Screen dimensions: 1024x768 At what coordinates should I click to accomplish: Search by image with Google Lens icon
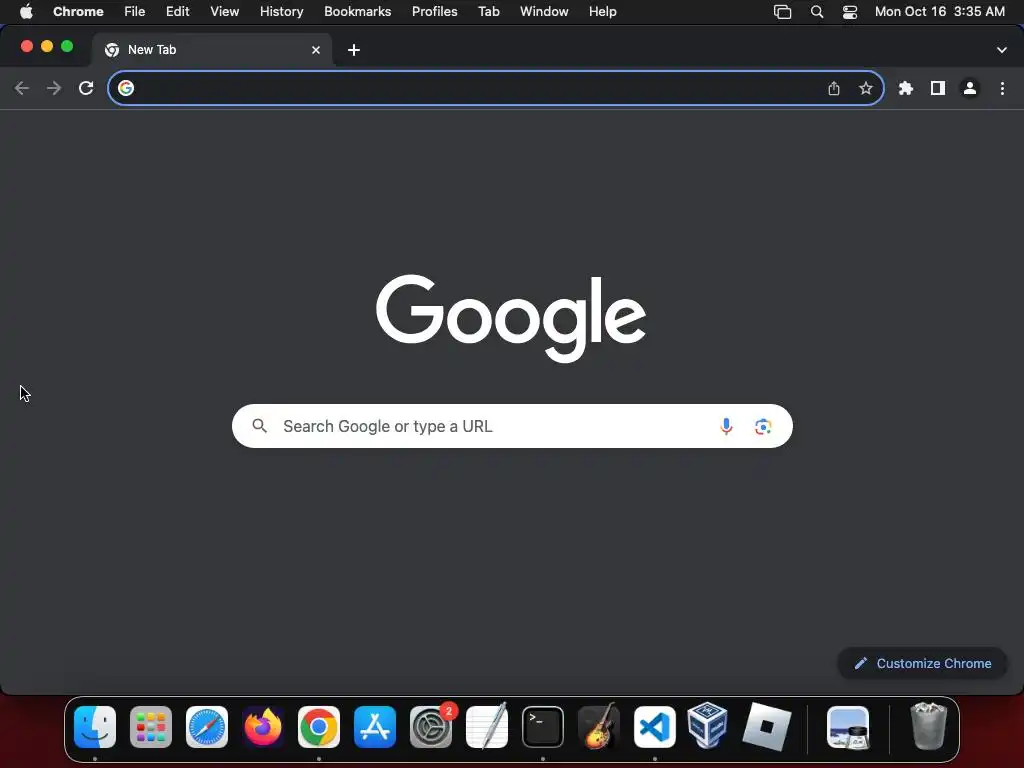763,426
